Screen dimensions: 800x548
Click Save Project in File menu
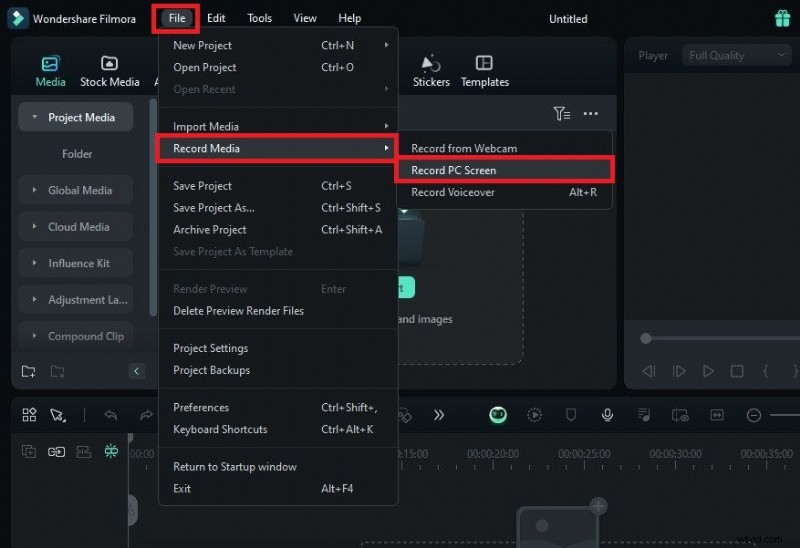click(x=278, y=186)
